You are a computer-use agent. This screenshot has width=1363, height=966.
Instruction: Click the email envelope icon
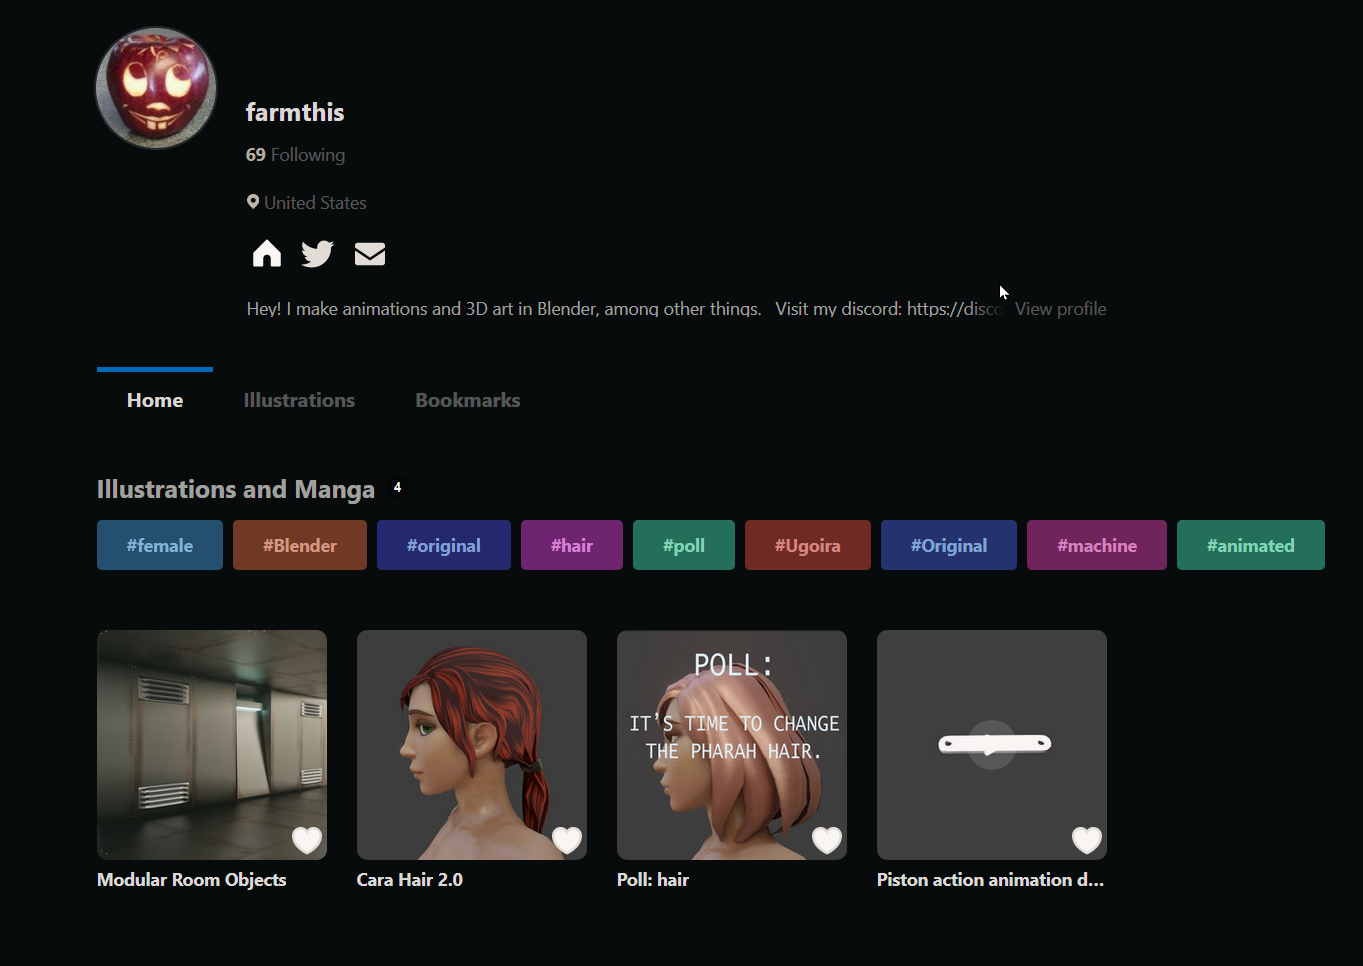click(370, 254)
